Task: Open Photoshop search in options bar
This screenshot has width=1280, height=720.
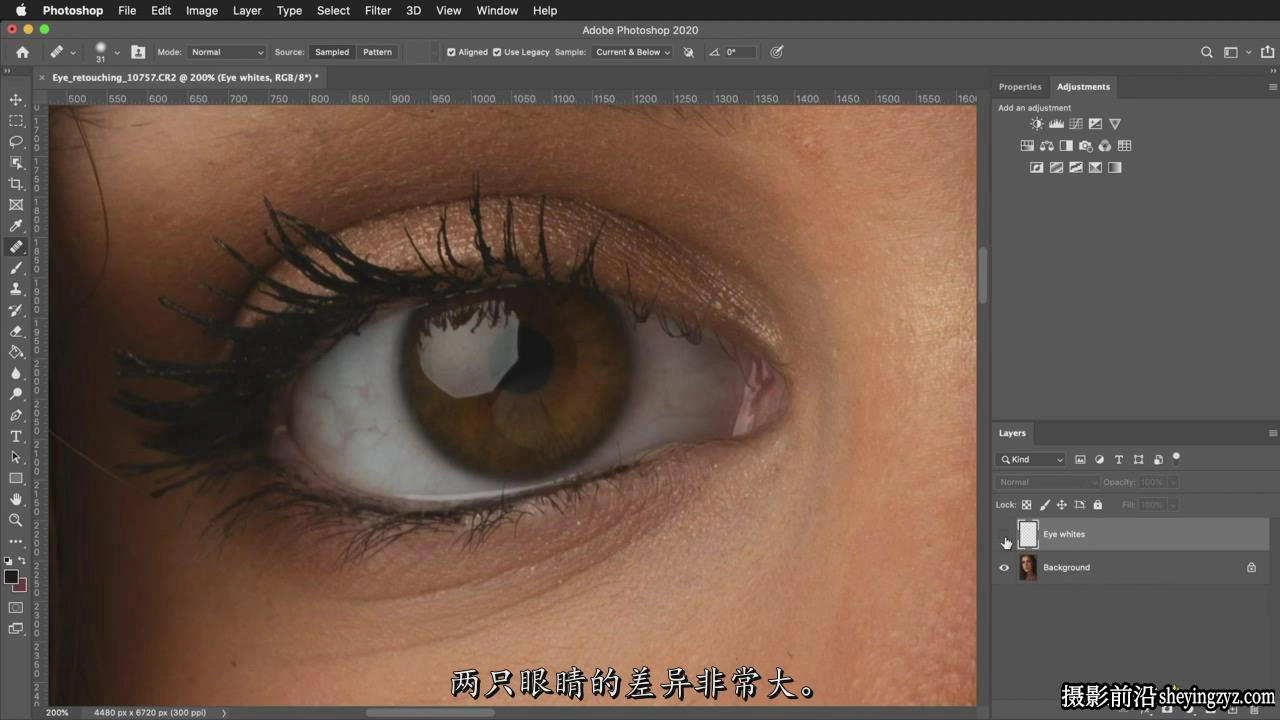Action: (x=1207, y=52)
